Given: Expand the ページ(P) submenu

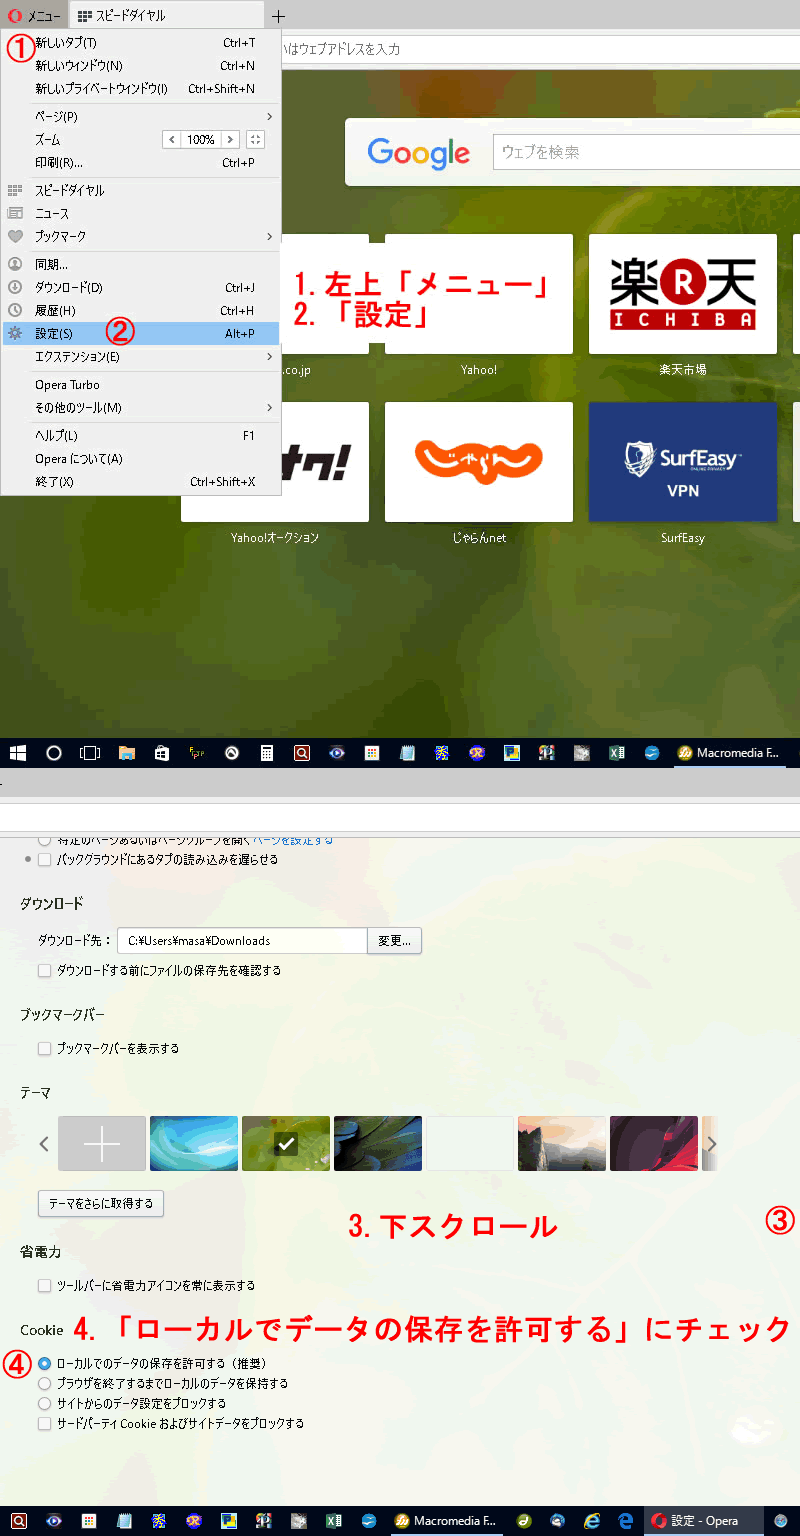Looking at the screenshot, I should click(x=140, y=116).
